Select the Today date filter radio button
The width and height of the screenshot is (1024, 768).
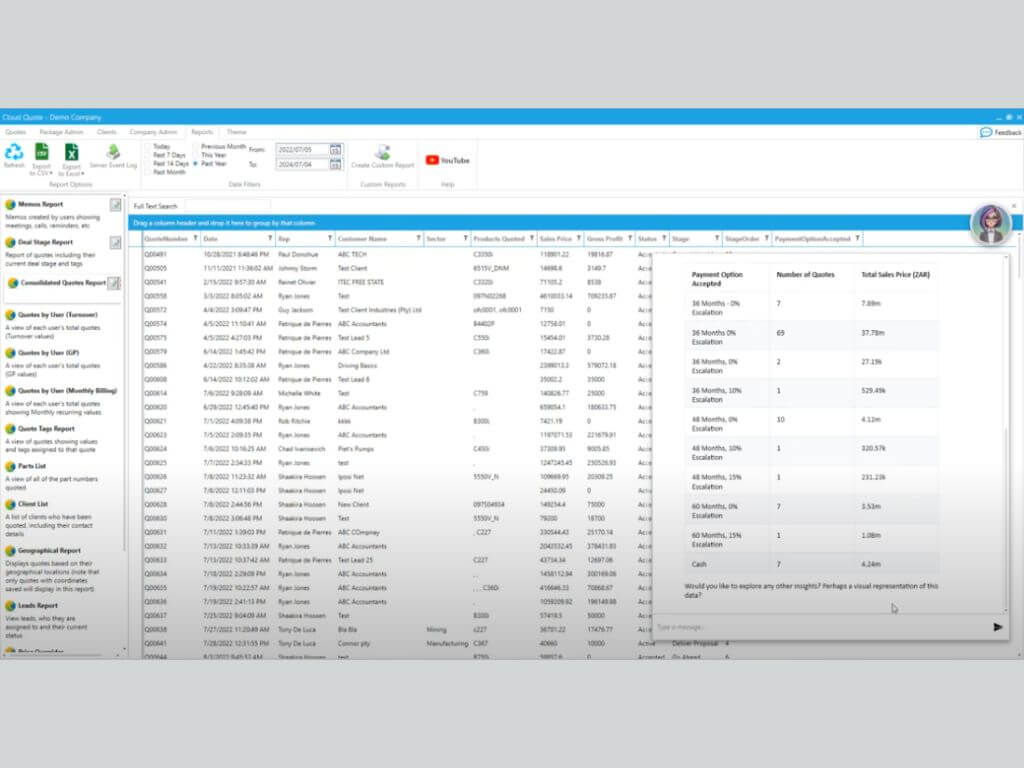tap(147, 147)
